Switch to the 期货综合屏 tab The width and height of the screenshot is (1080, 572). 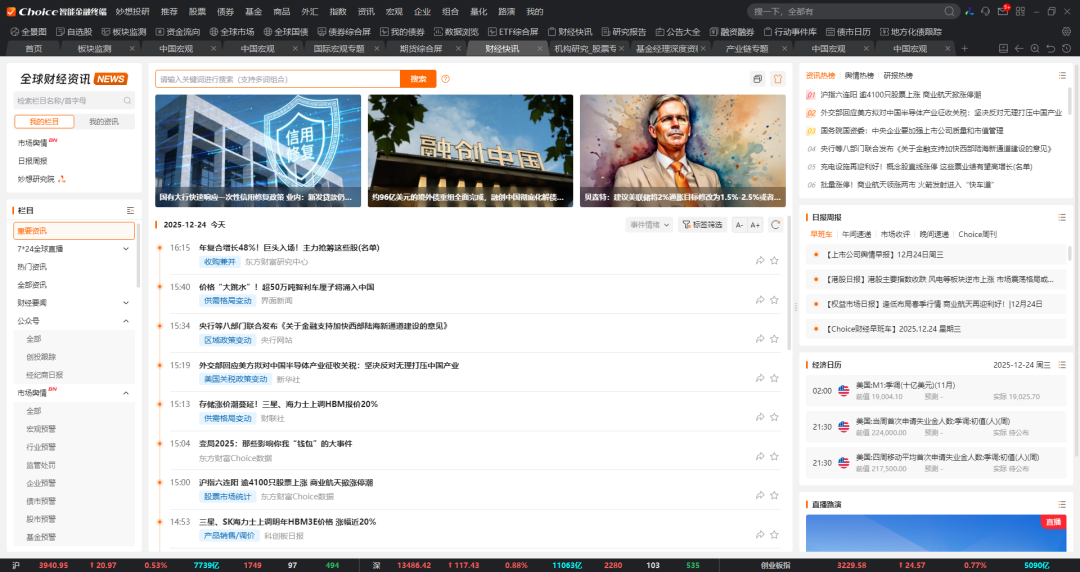click(x=421, y=48)
